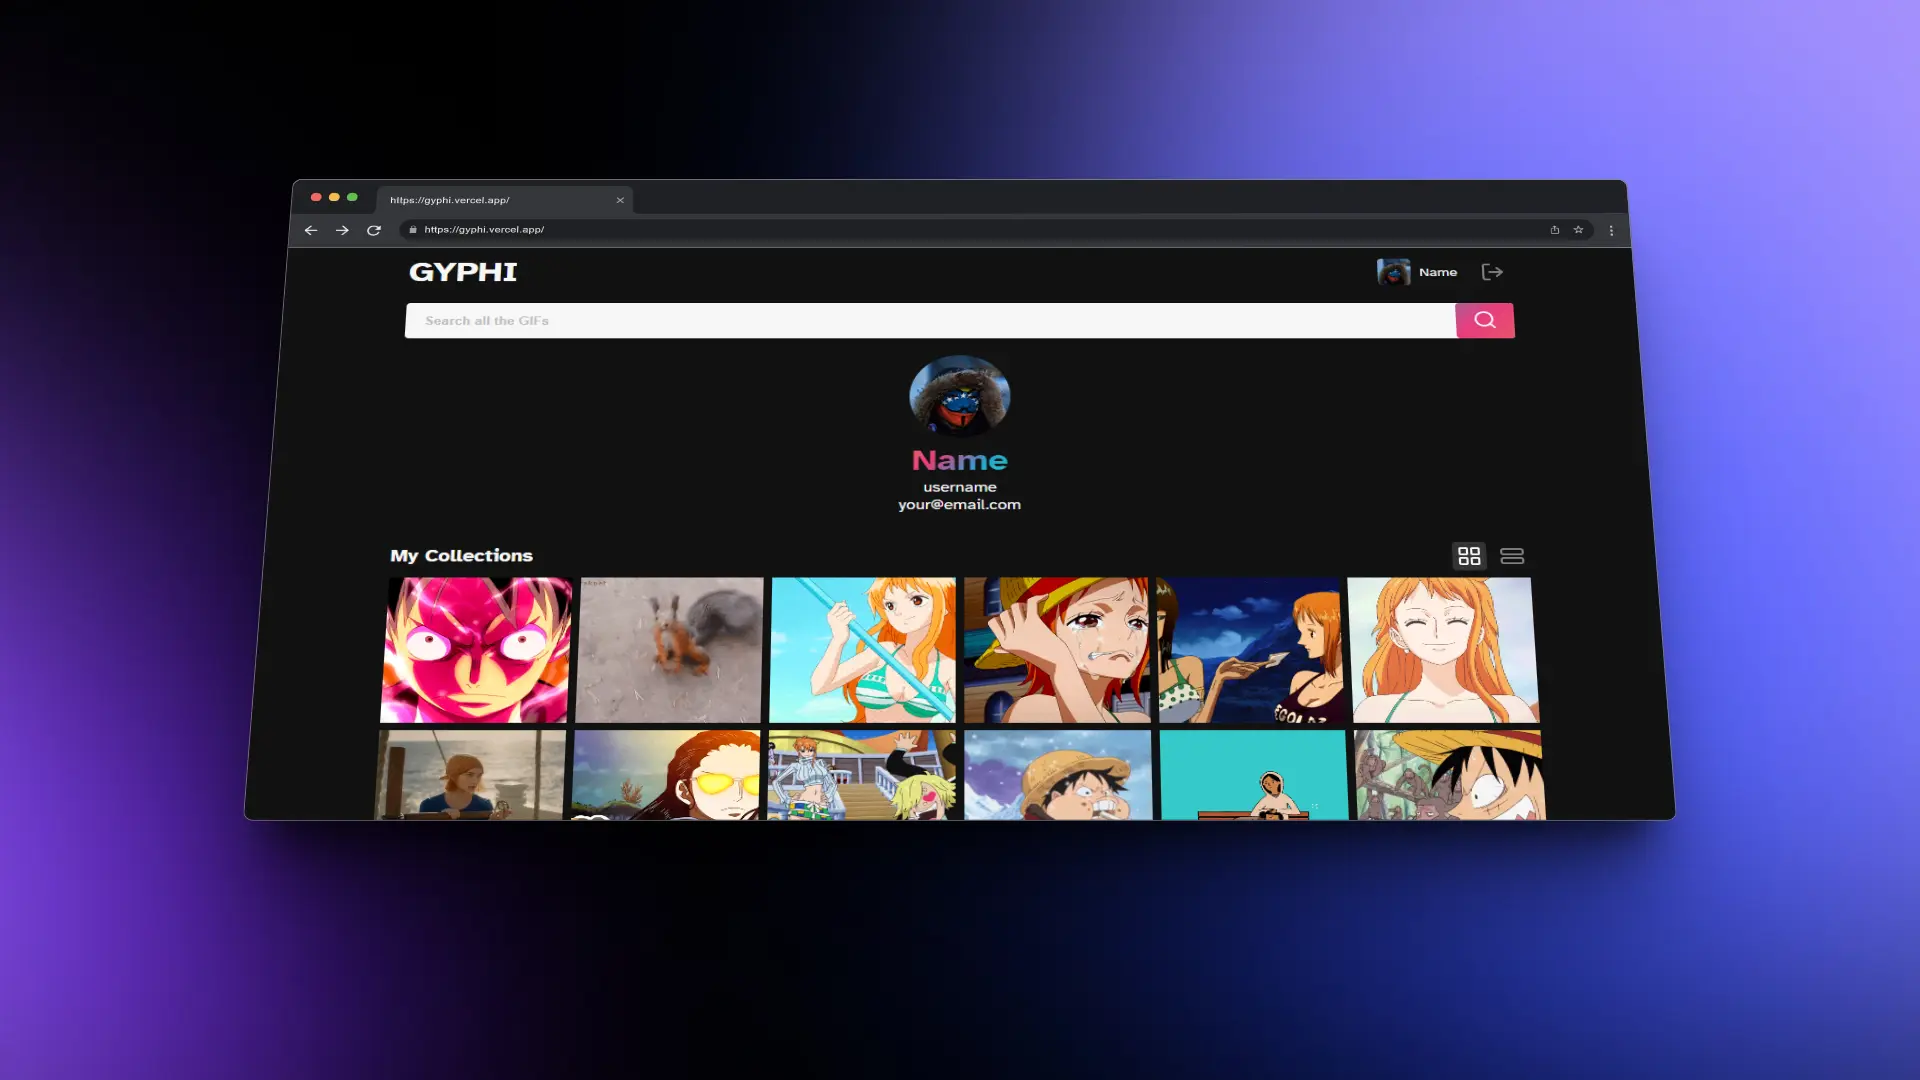Viewport: 1920px width, 1080px height.
Task: Log out using the sign-out icon
Action: point(1492,271)
